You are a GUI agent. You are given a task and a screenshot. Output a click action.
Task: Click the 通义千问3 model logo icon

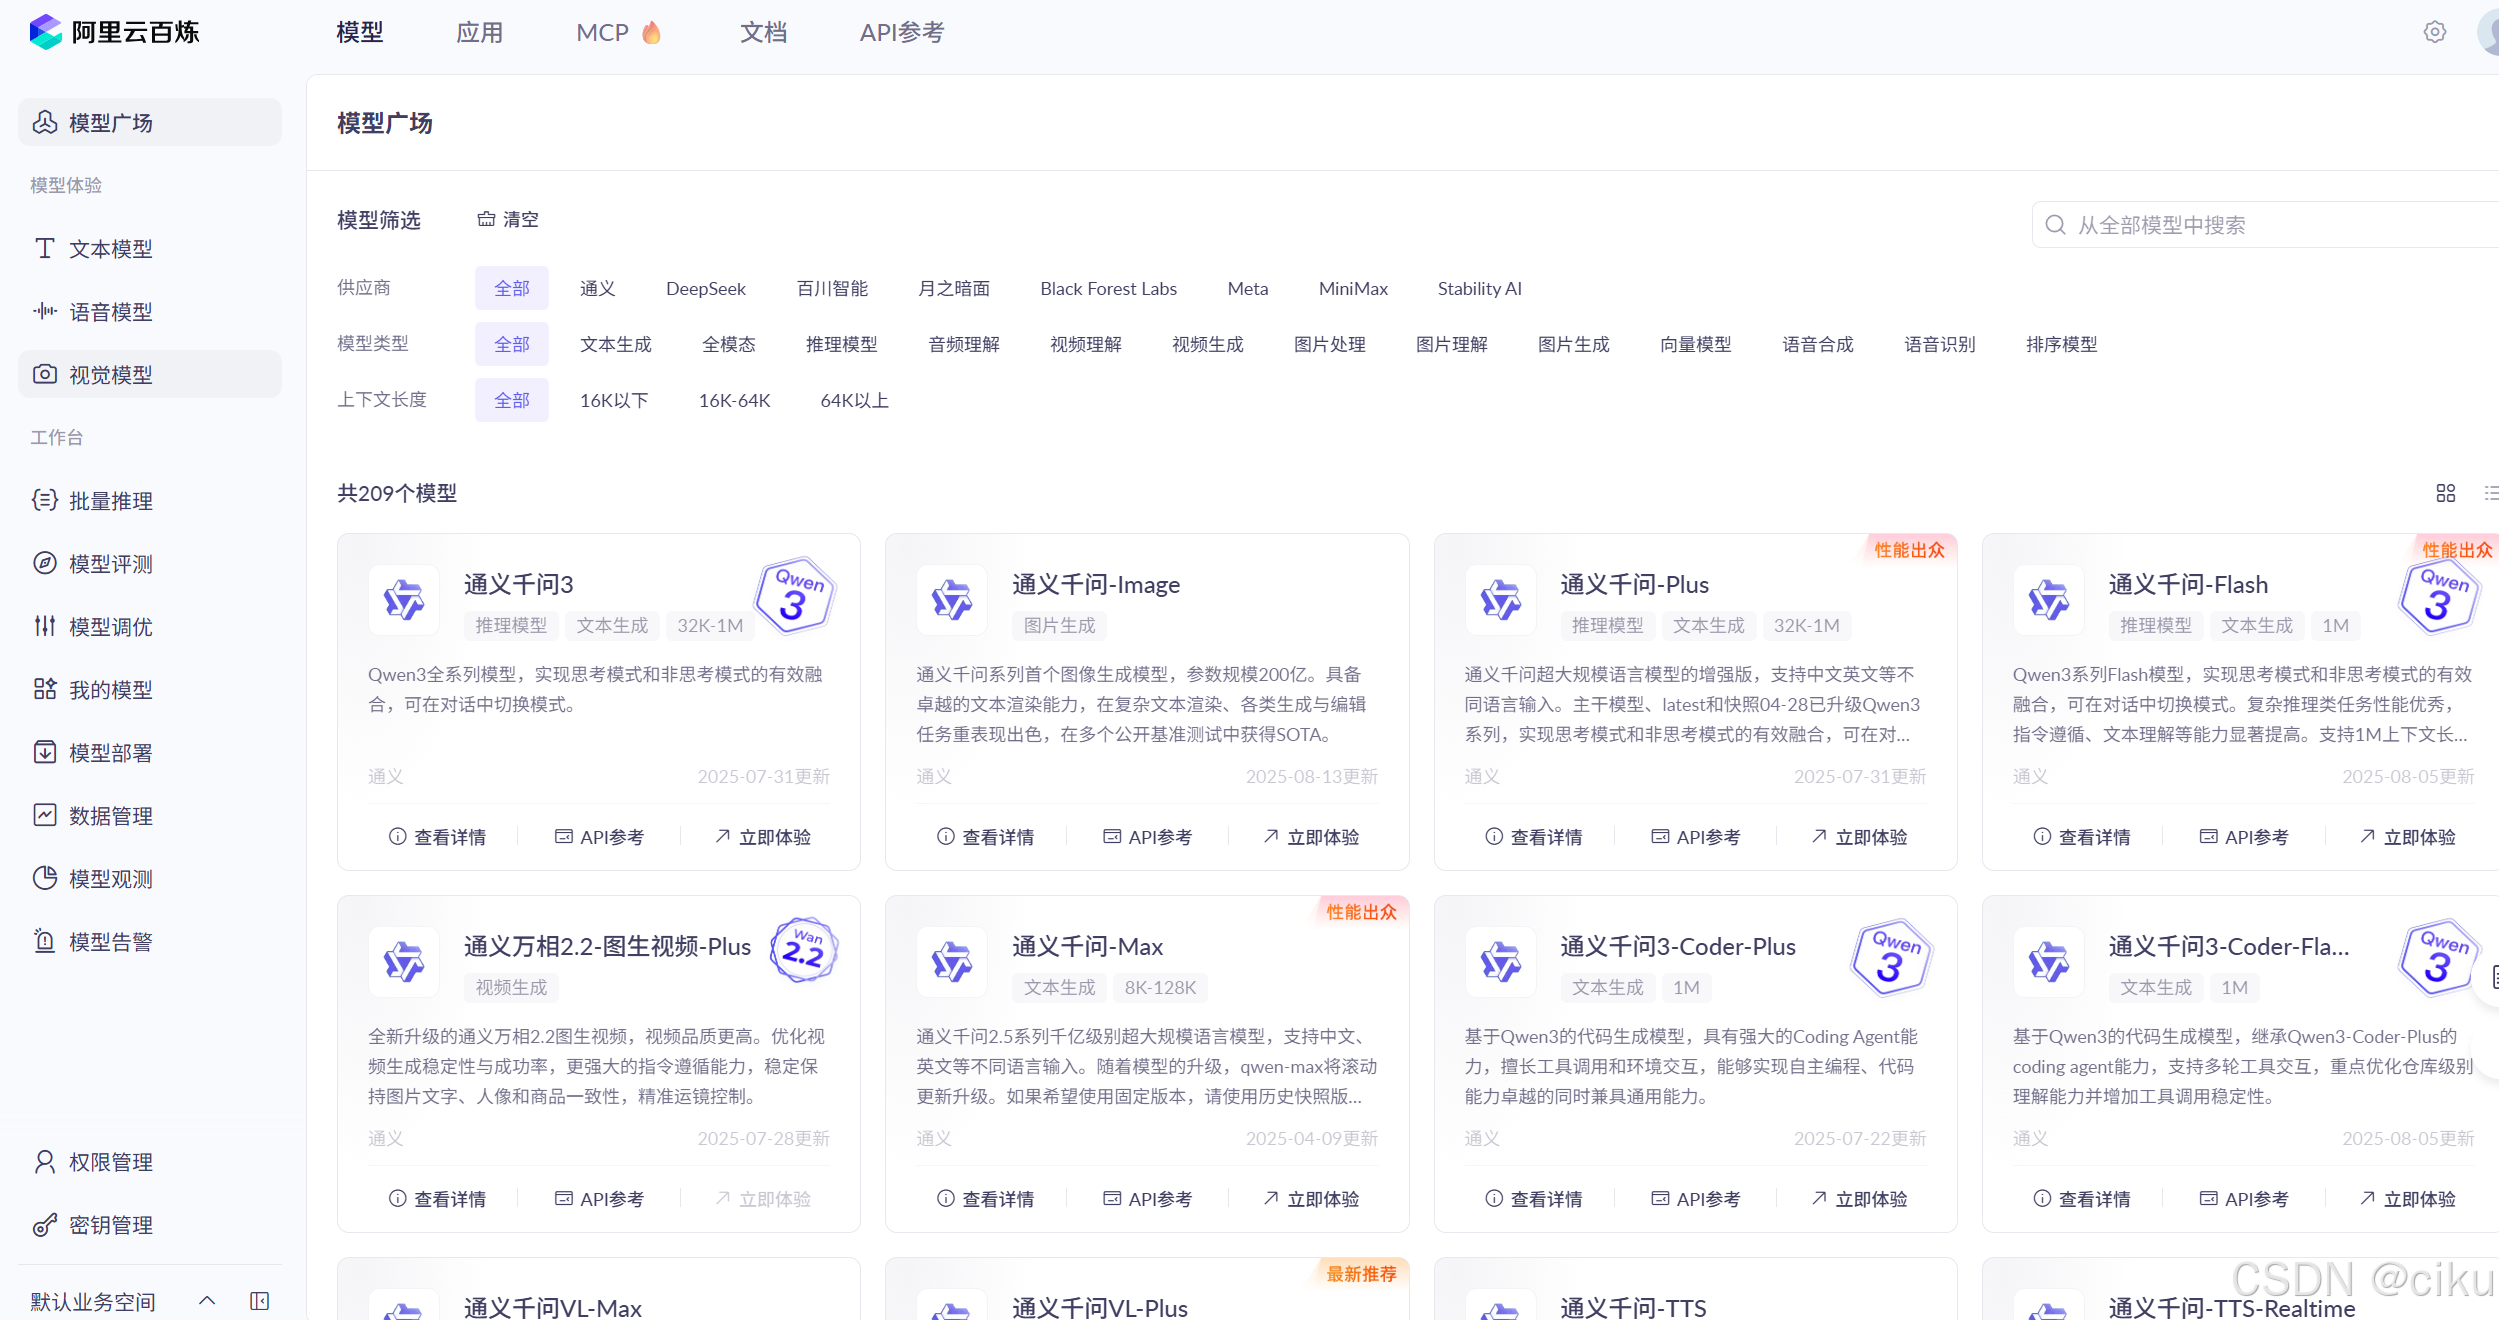(404, 600)
